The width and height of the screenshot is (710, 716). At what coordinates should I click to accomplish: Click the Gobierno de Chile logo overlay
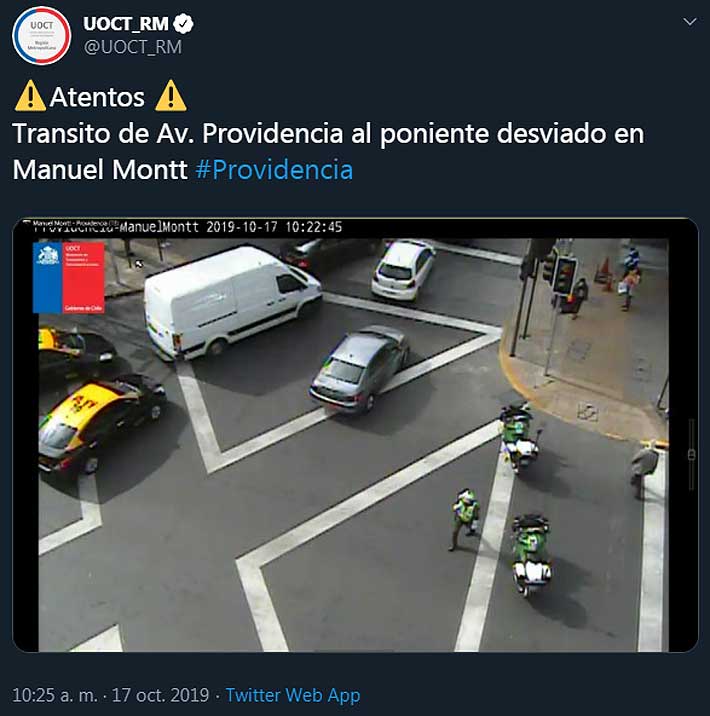point(68,278)
